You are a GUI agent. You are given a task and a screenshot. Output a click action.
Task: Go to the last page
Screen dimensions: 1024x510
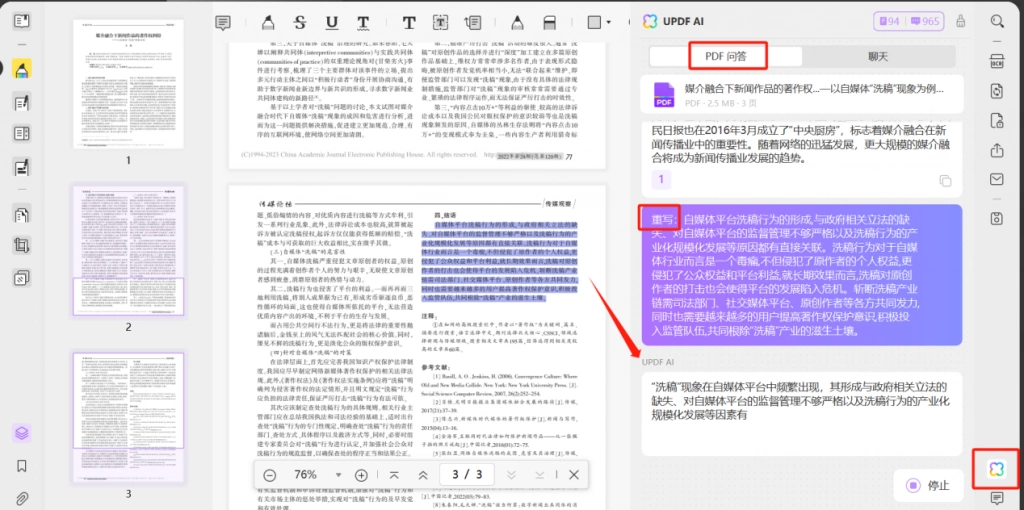[x=540, y=475]
